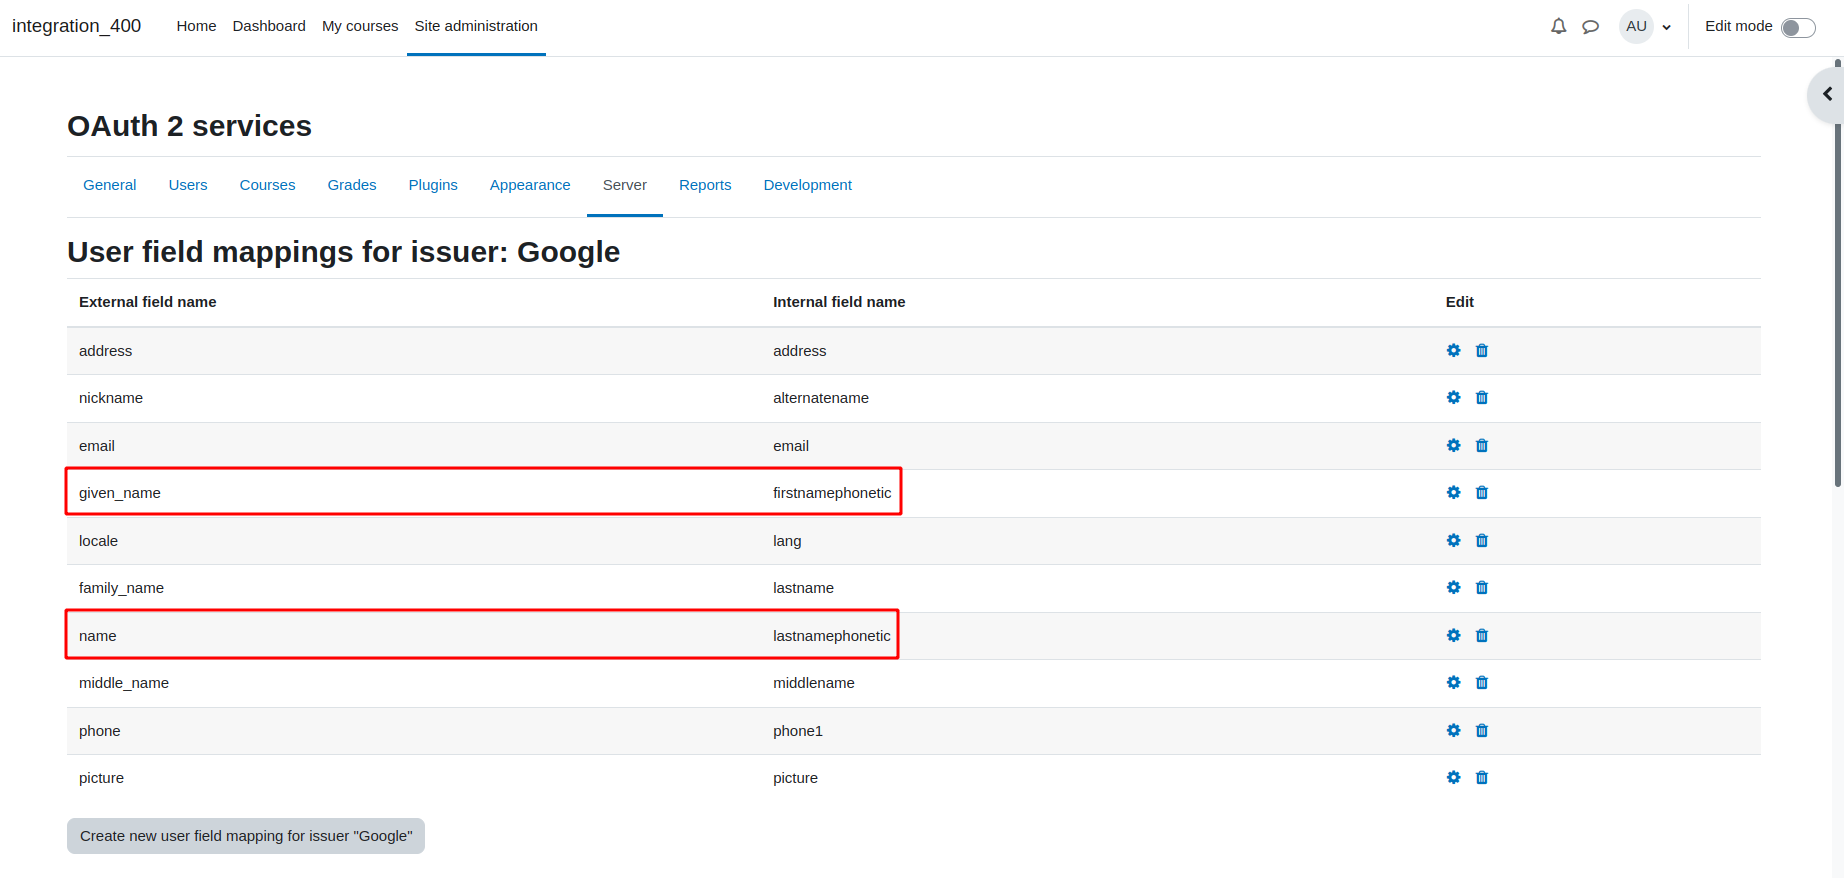Open Dashboard in top navigation
The image size is (1844, 878).
point(269,26)
